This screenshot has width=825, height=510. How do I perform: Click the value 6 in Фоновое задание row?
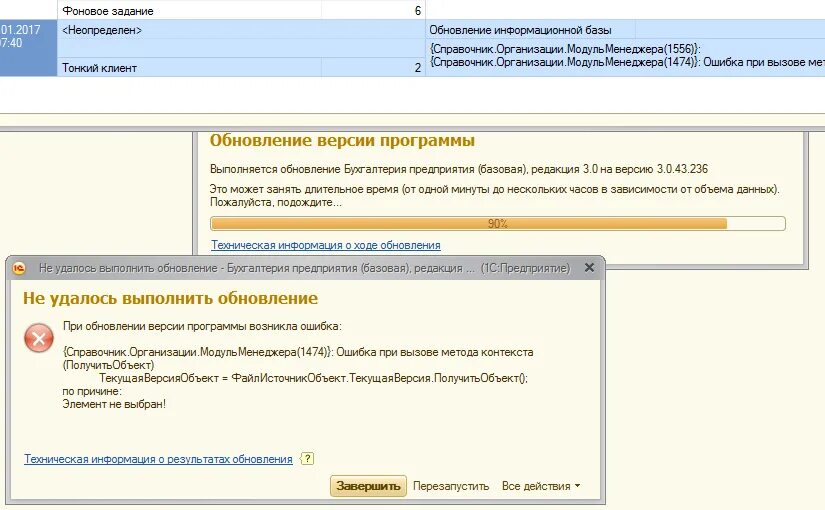pyautogui.click(x=418, y=11)
